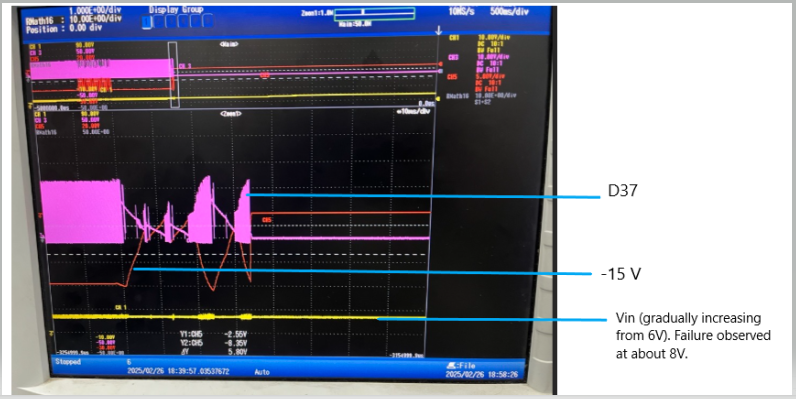The height and width of the screenshot is (399, 796).
Task: Click the 500ms/div timebase readout
Action: [509, 11]
